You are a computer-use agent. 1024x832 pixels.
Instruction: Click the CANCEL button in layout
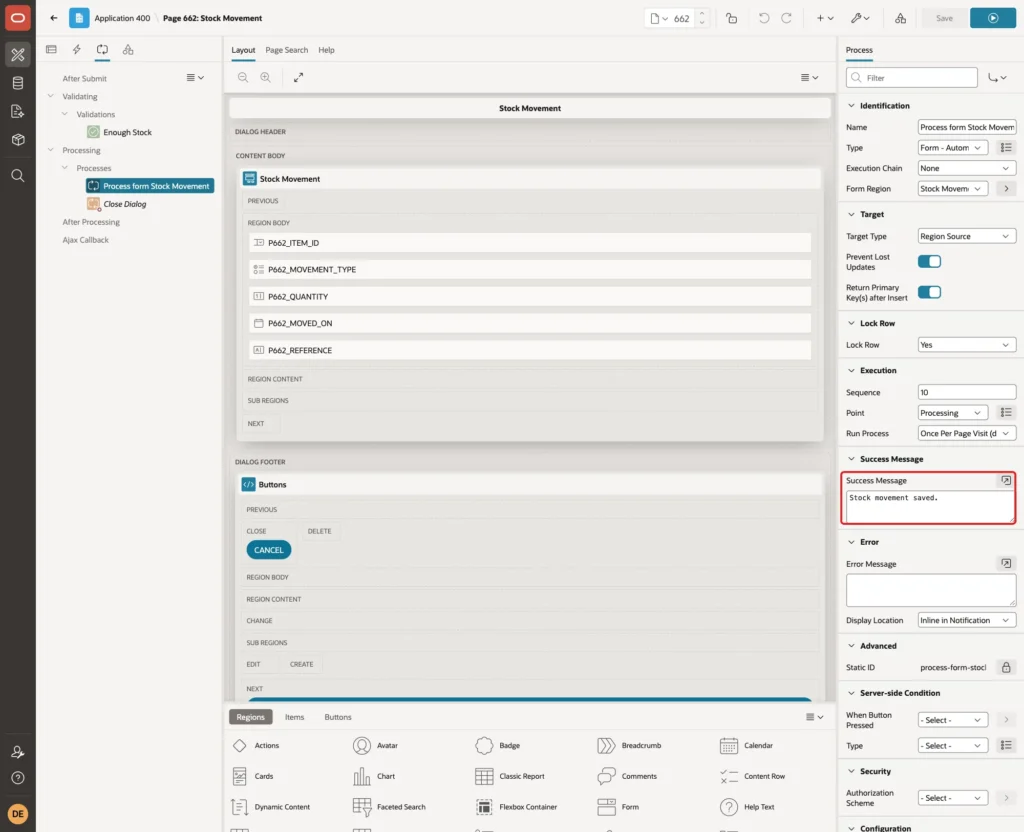click(x=268, y=550)
